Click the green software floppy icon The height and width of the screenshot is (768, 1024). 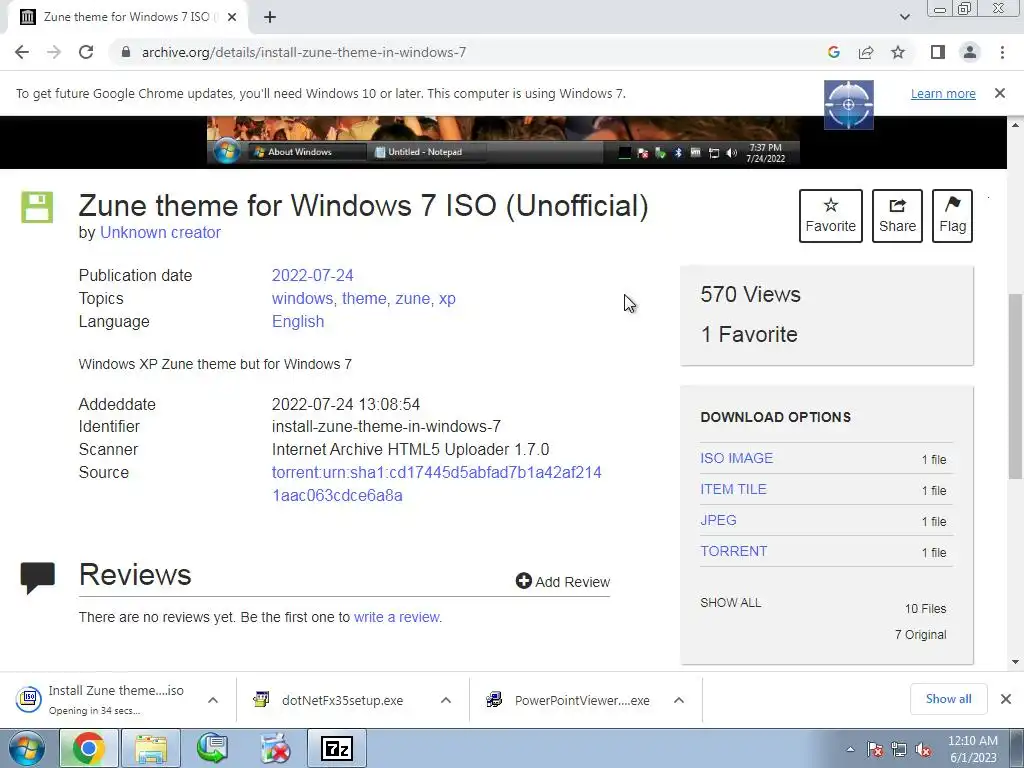37,208
